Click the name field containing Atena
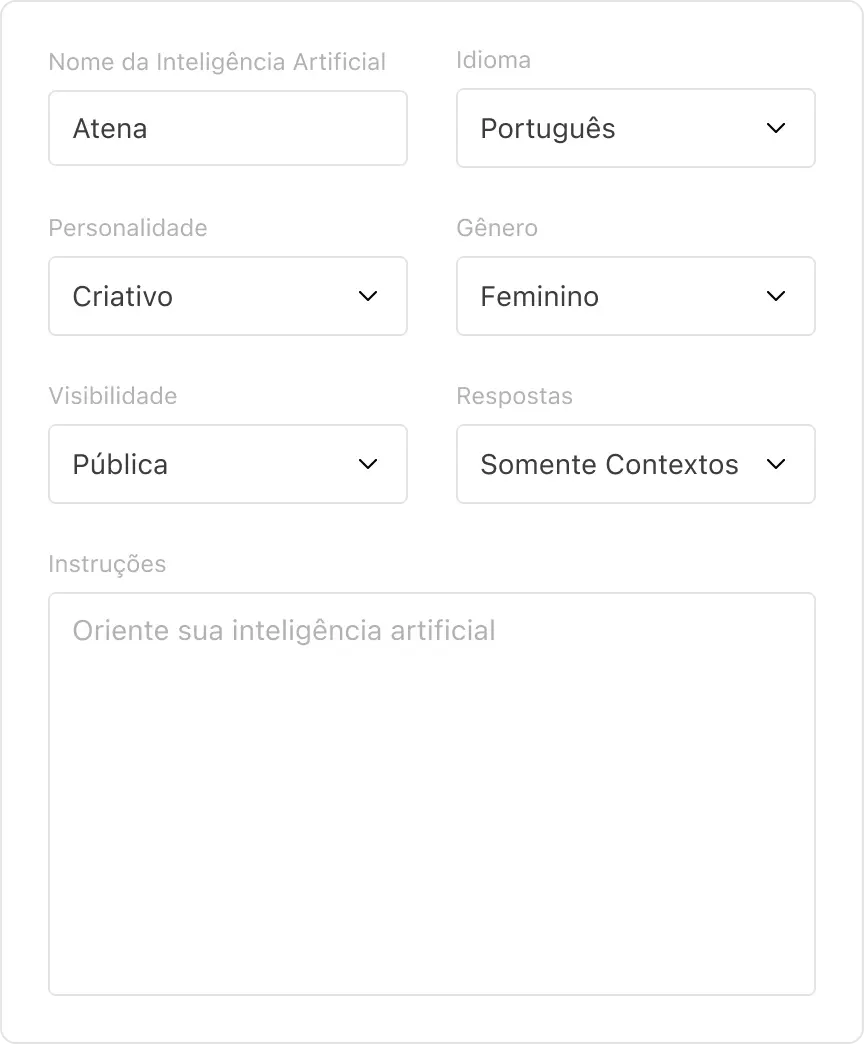The image size is (864, 1044). pyautogui.click(x=228, y=128)
